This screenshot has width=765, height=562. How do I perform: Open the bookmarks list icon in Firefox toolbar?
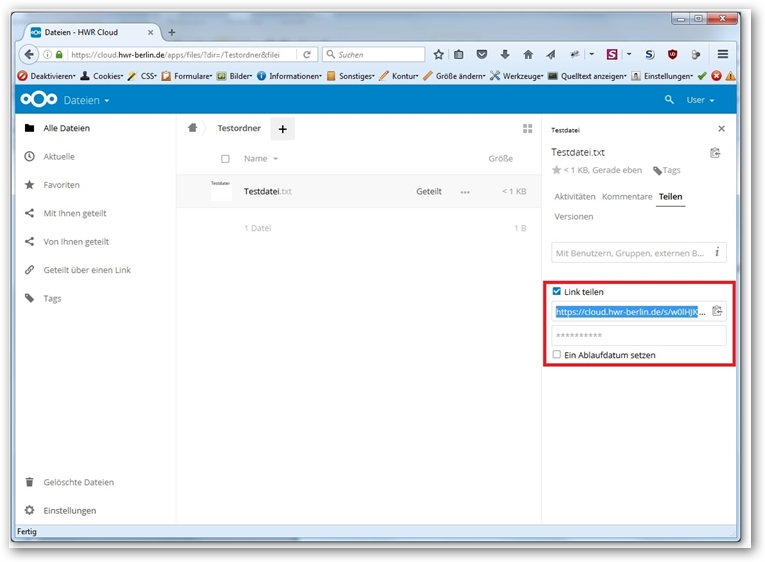click(459, 54)
